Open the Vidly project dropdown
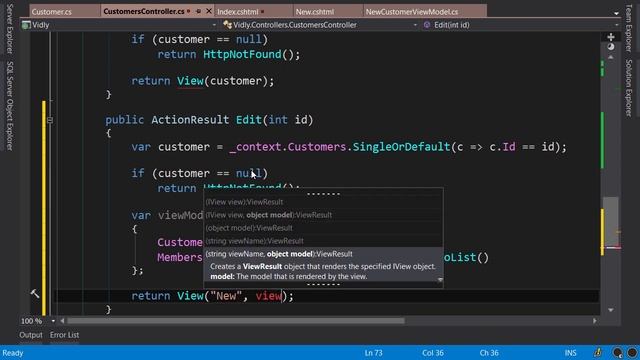The width and height of the screenshot is (640, 360). (x=214, y=25)
